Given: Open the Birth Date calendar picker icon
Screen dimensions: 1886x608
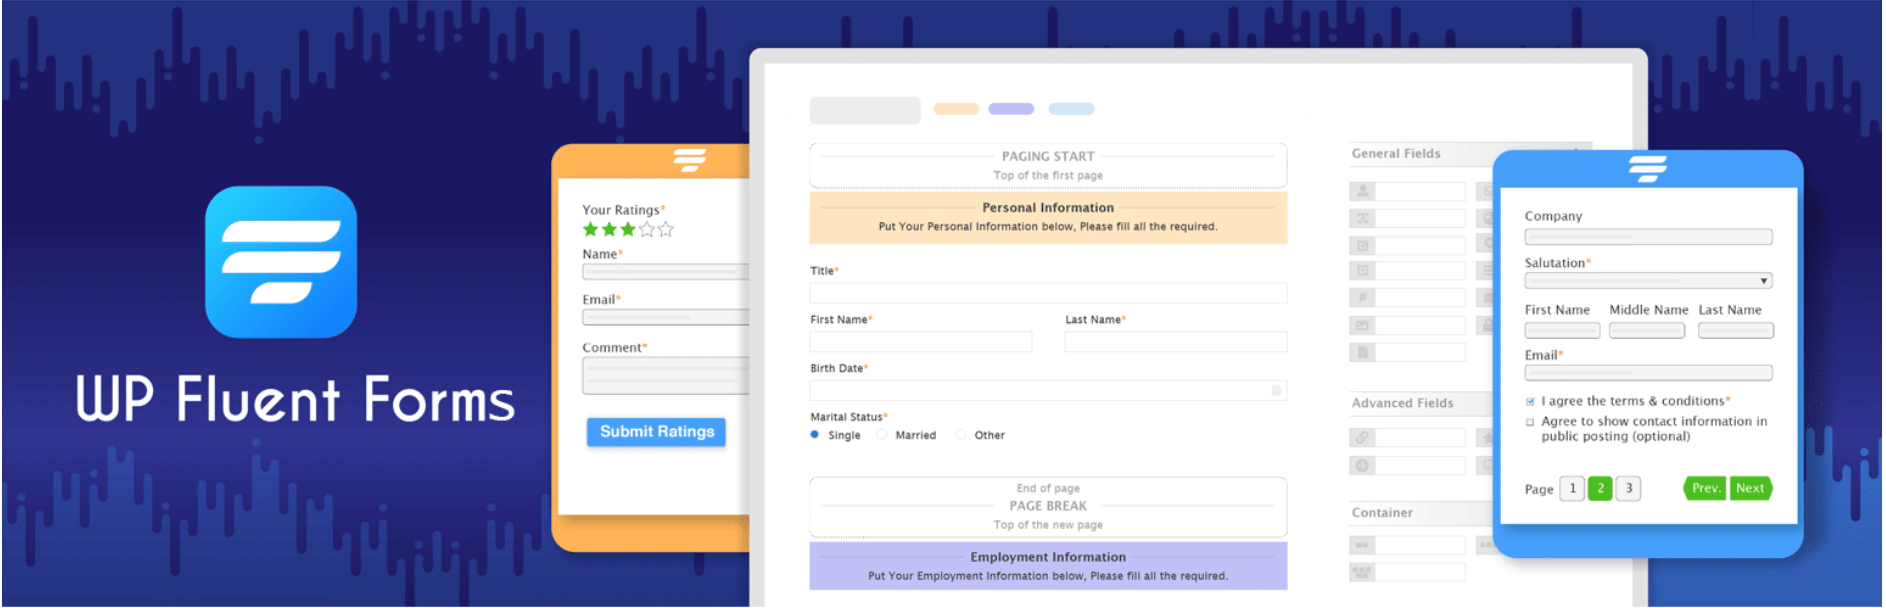Looking at the screenshot, I should [x=1276, y=390].
